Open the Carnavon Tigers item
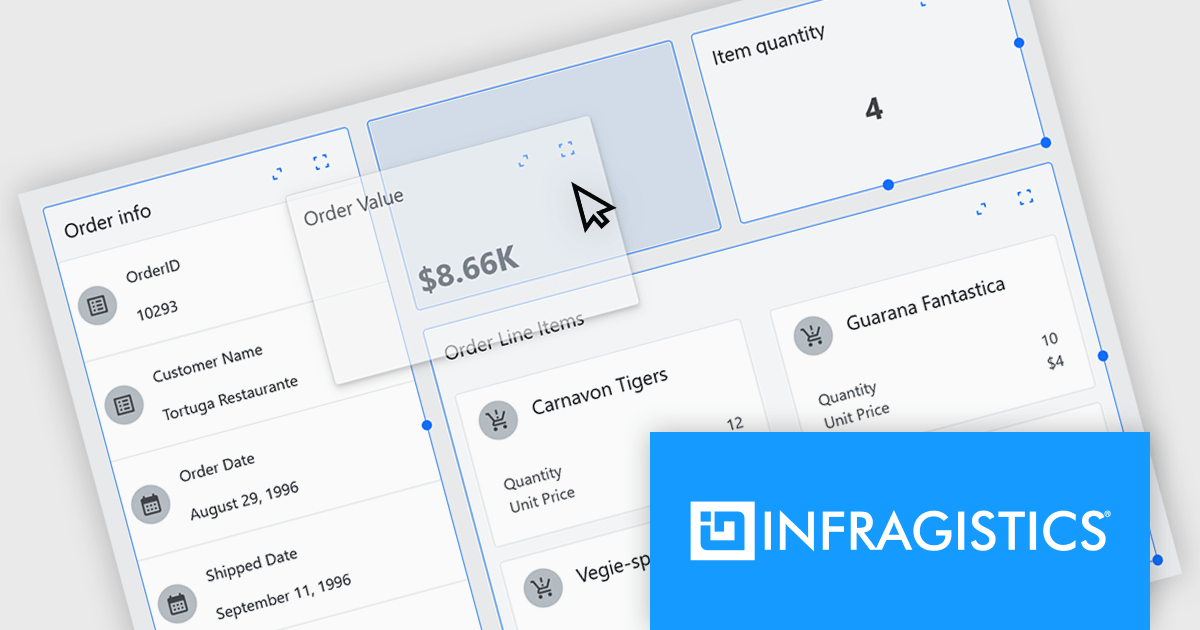Screen dimensions: 1200x630 point(599,390)
